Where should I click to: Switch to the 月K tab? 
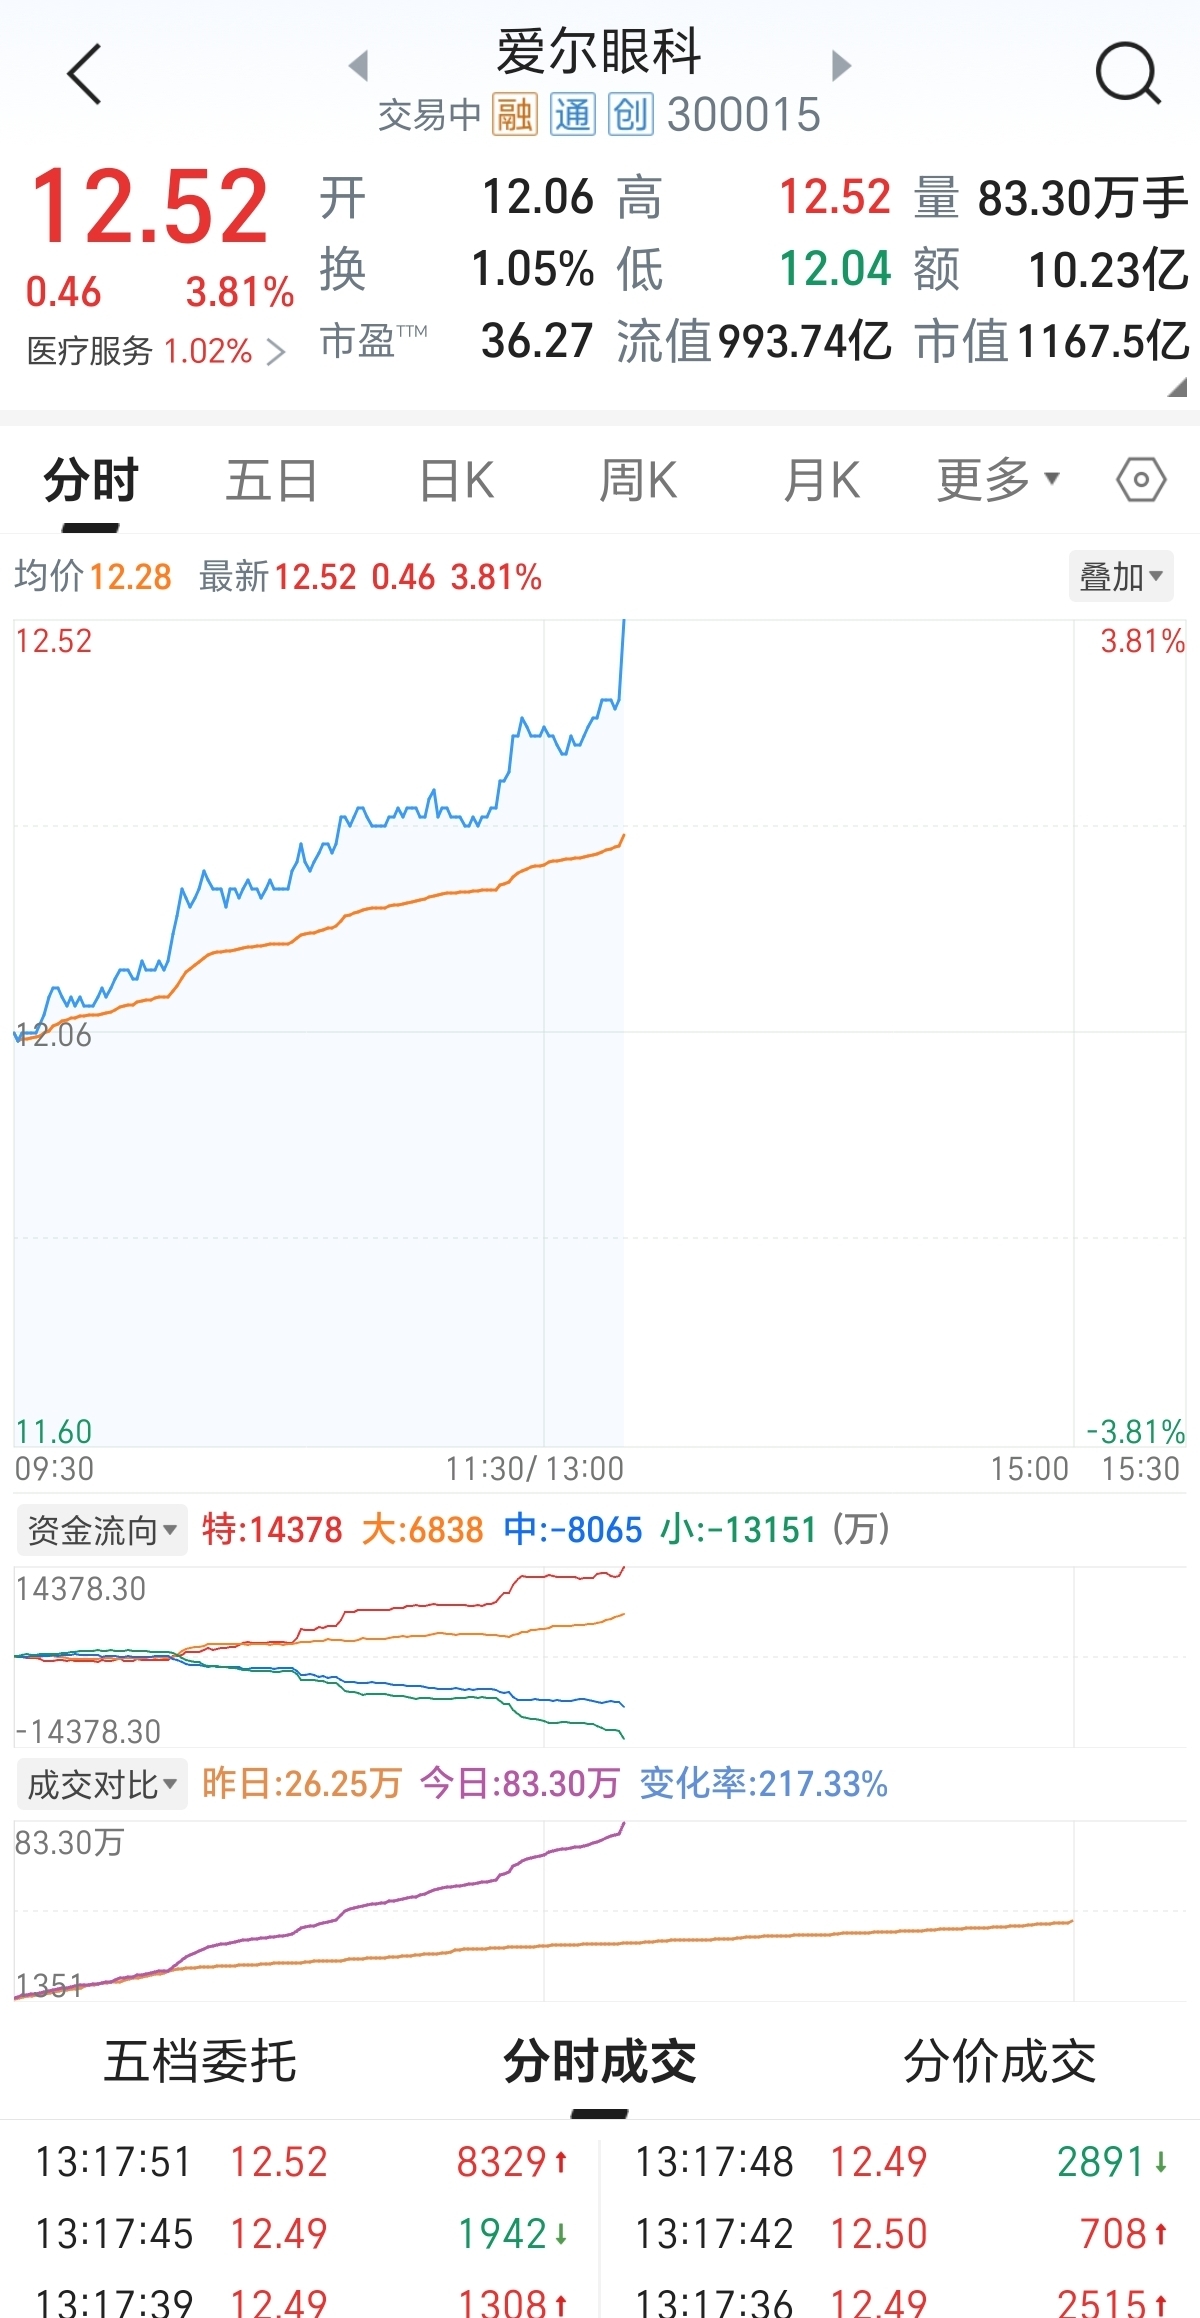pos(821,480)
